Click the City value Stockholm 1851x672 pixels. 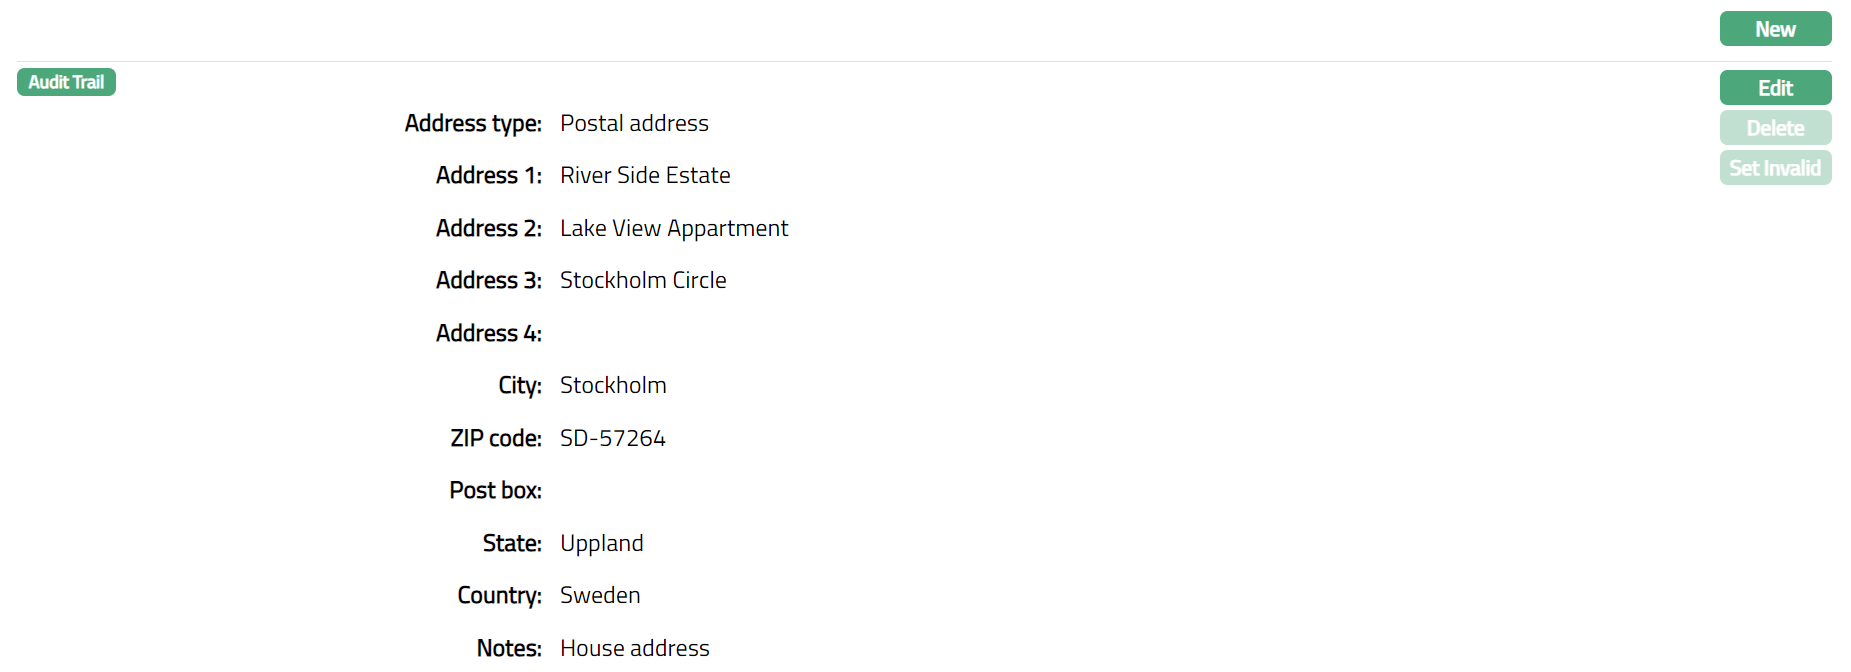pos(613,385)
